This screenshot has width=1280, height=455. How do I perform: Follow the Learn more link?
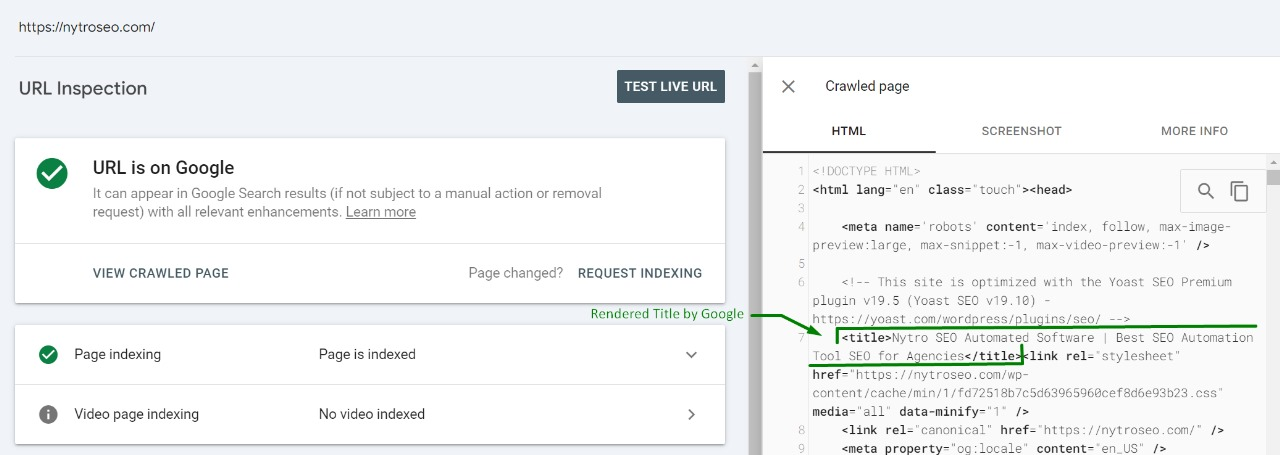(380, 212)
